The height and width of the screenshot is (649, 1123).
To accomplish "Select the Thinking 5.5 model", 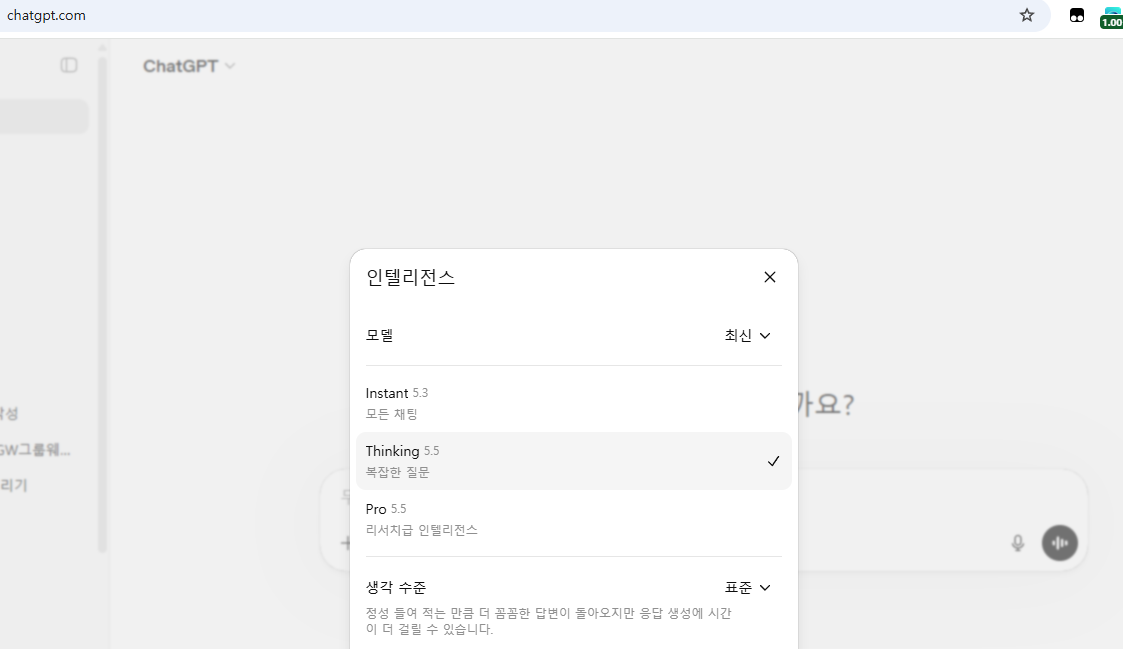I will click(574, 461).
